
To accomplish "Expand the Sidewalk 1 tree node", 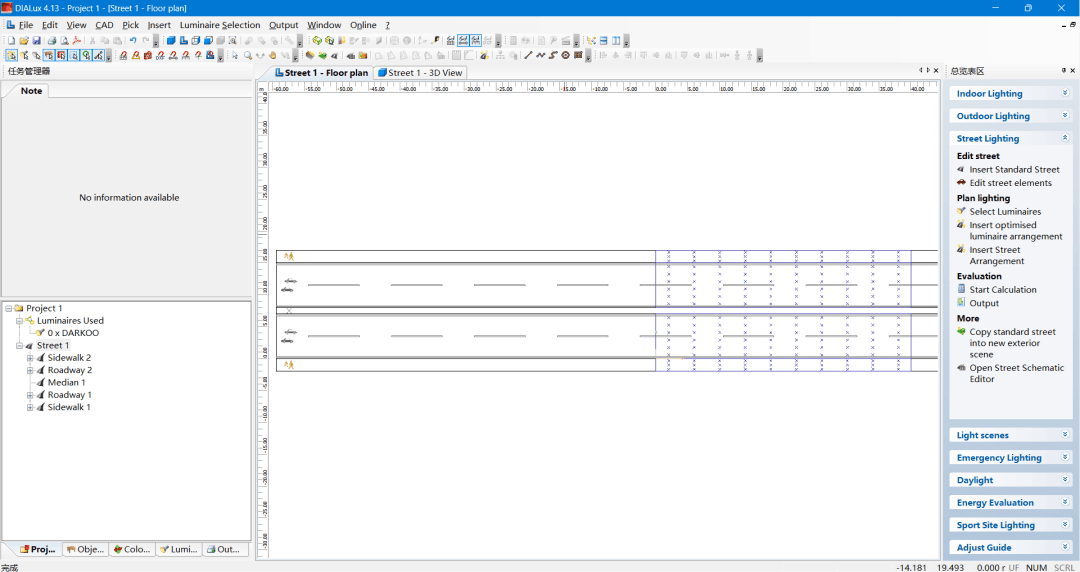I will (30, 407).
